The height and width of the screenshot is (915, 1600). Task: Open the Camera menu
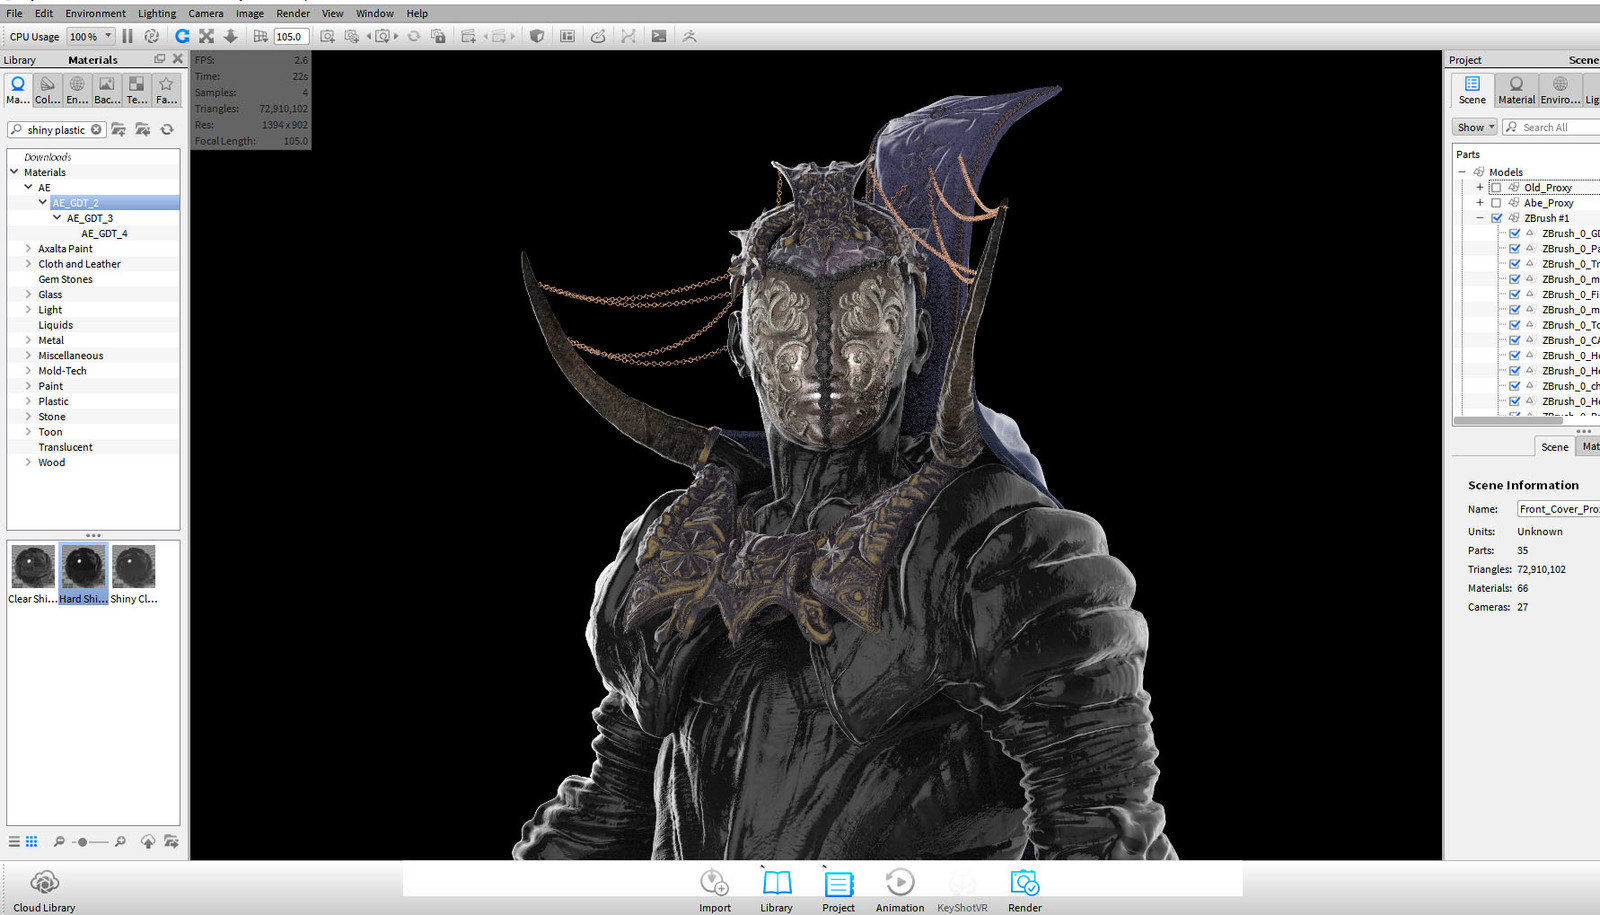(x=206, y=13)
